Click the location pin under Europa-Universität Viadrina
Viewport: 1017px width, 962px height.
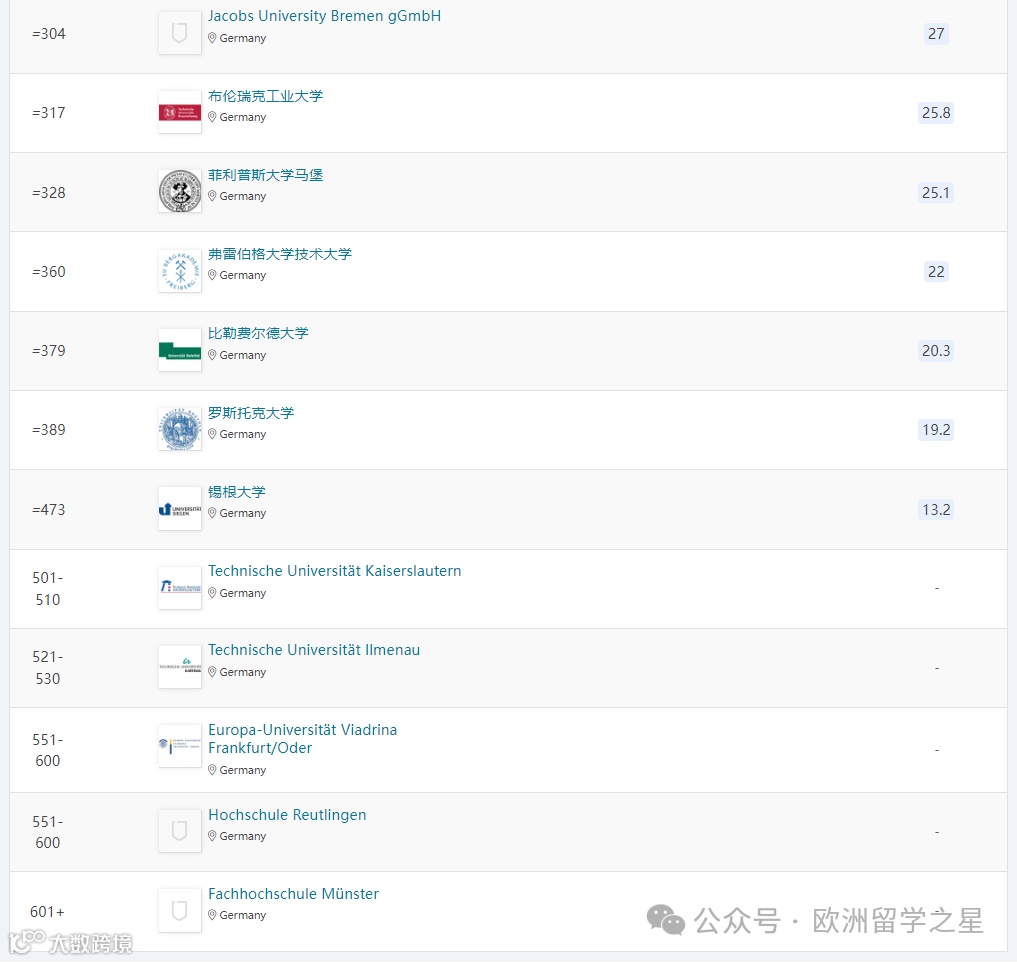(x=212, y=771)
